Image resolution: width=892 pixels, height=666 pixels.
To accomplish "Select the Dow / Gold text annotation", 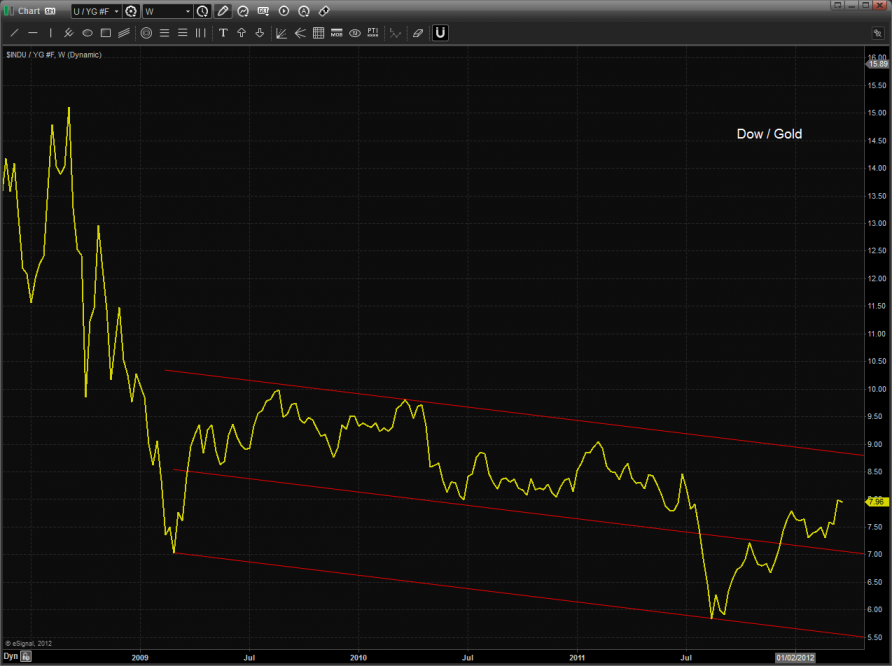I will pos(769,133).
